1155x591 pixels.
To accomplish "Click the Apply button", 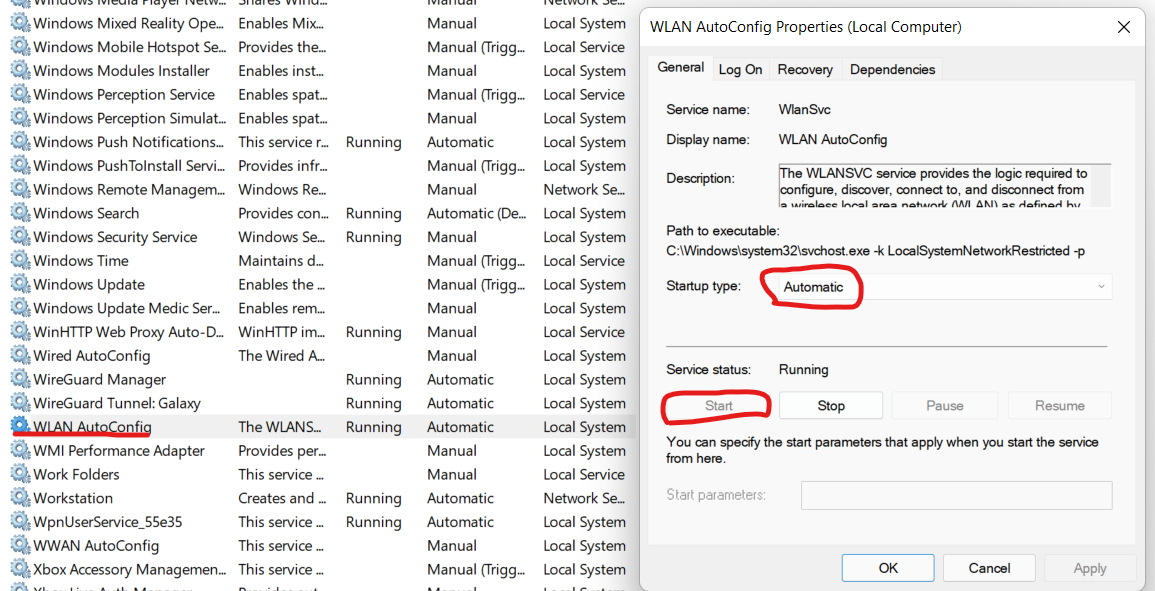I will (1089, 568).
